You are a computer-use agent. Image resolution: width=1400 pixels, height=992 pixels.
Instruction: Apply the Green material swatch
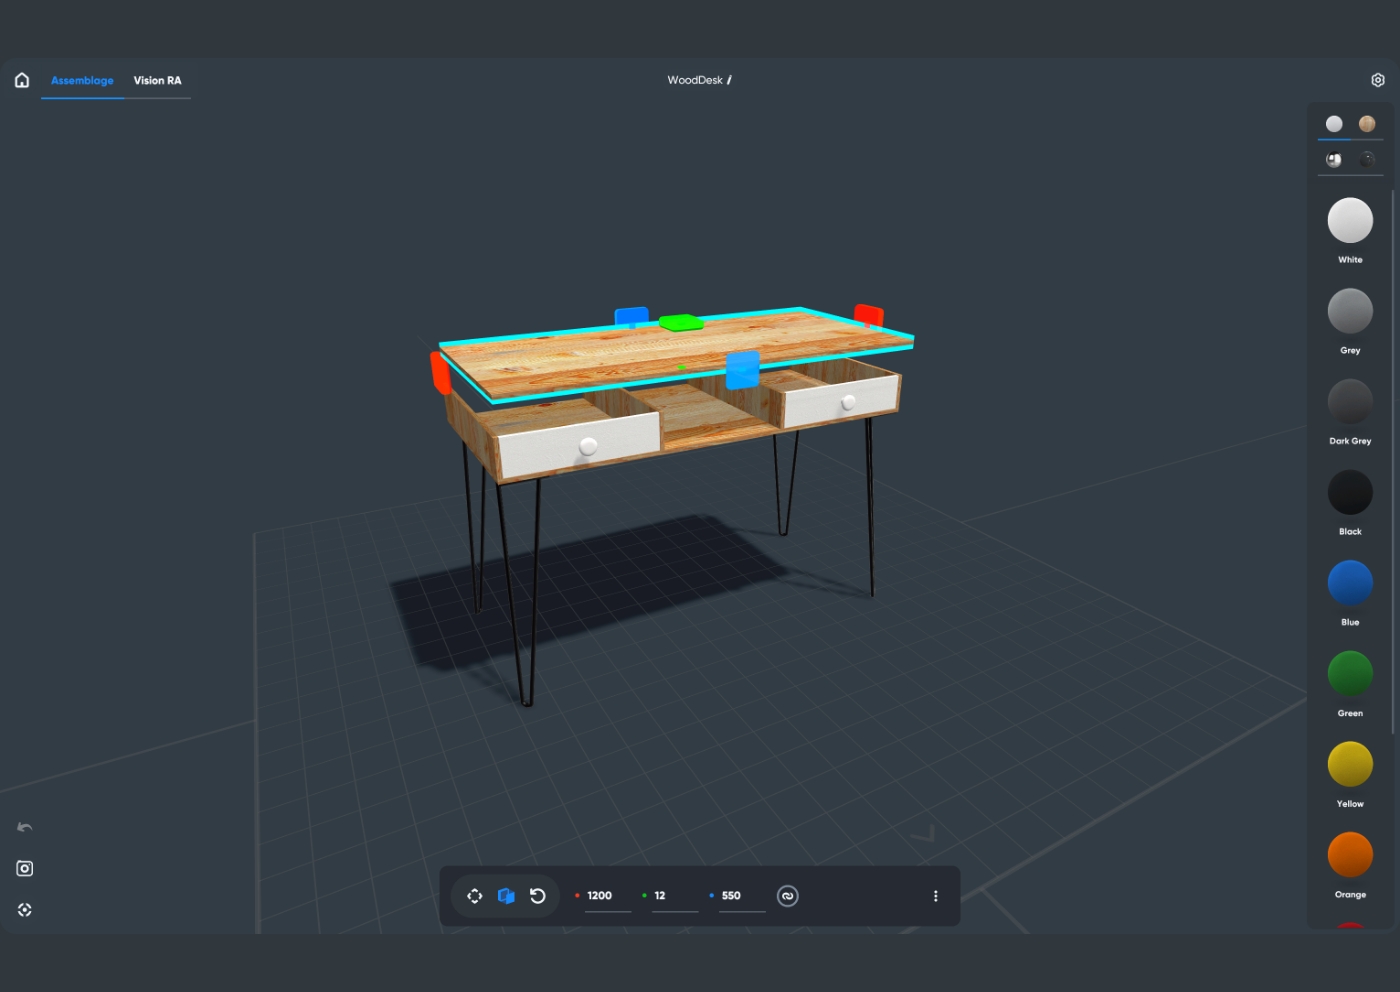click(x=1350, y=674)
